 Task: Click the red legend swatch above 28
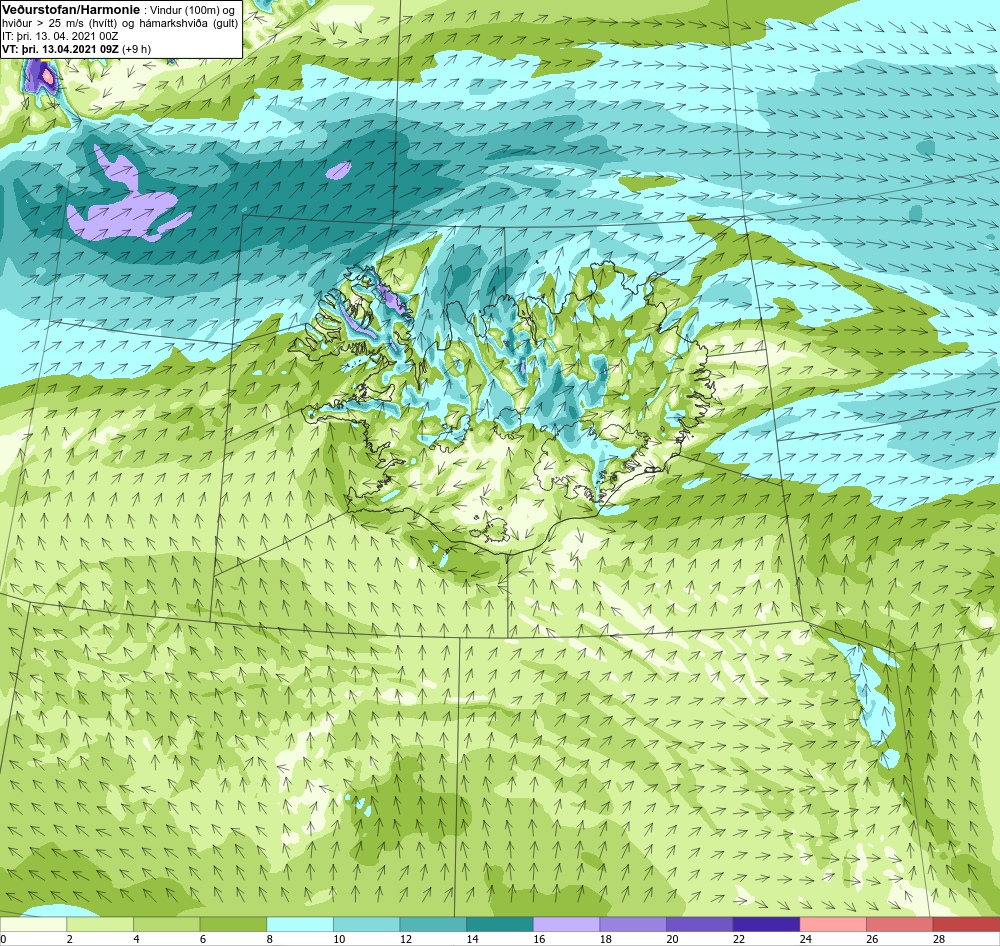966,924
